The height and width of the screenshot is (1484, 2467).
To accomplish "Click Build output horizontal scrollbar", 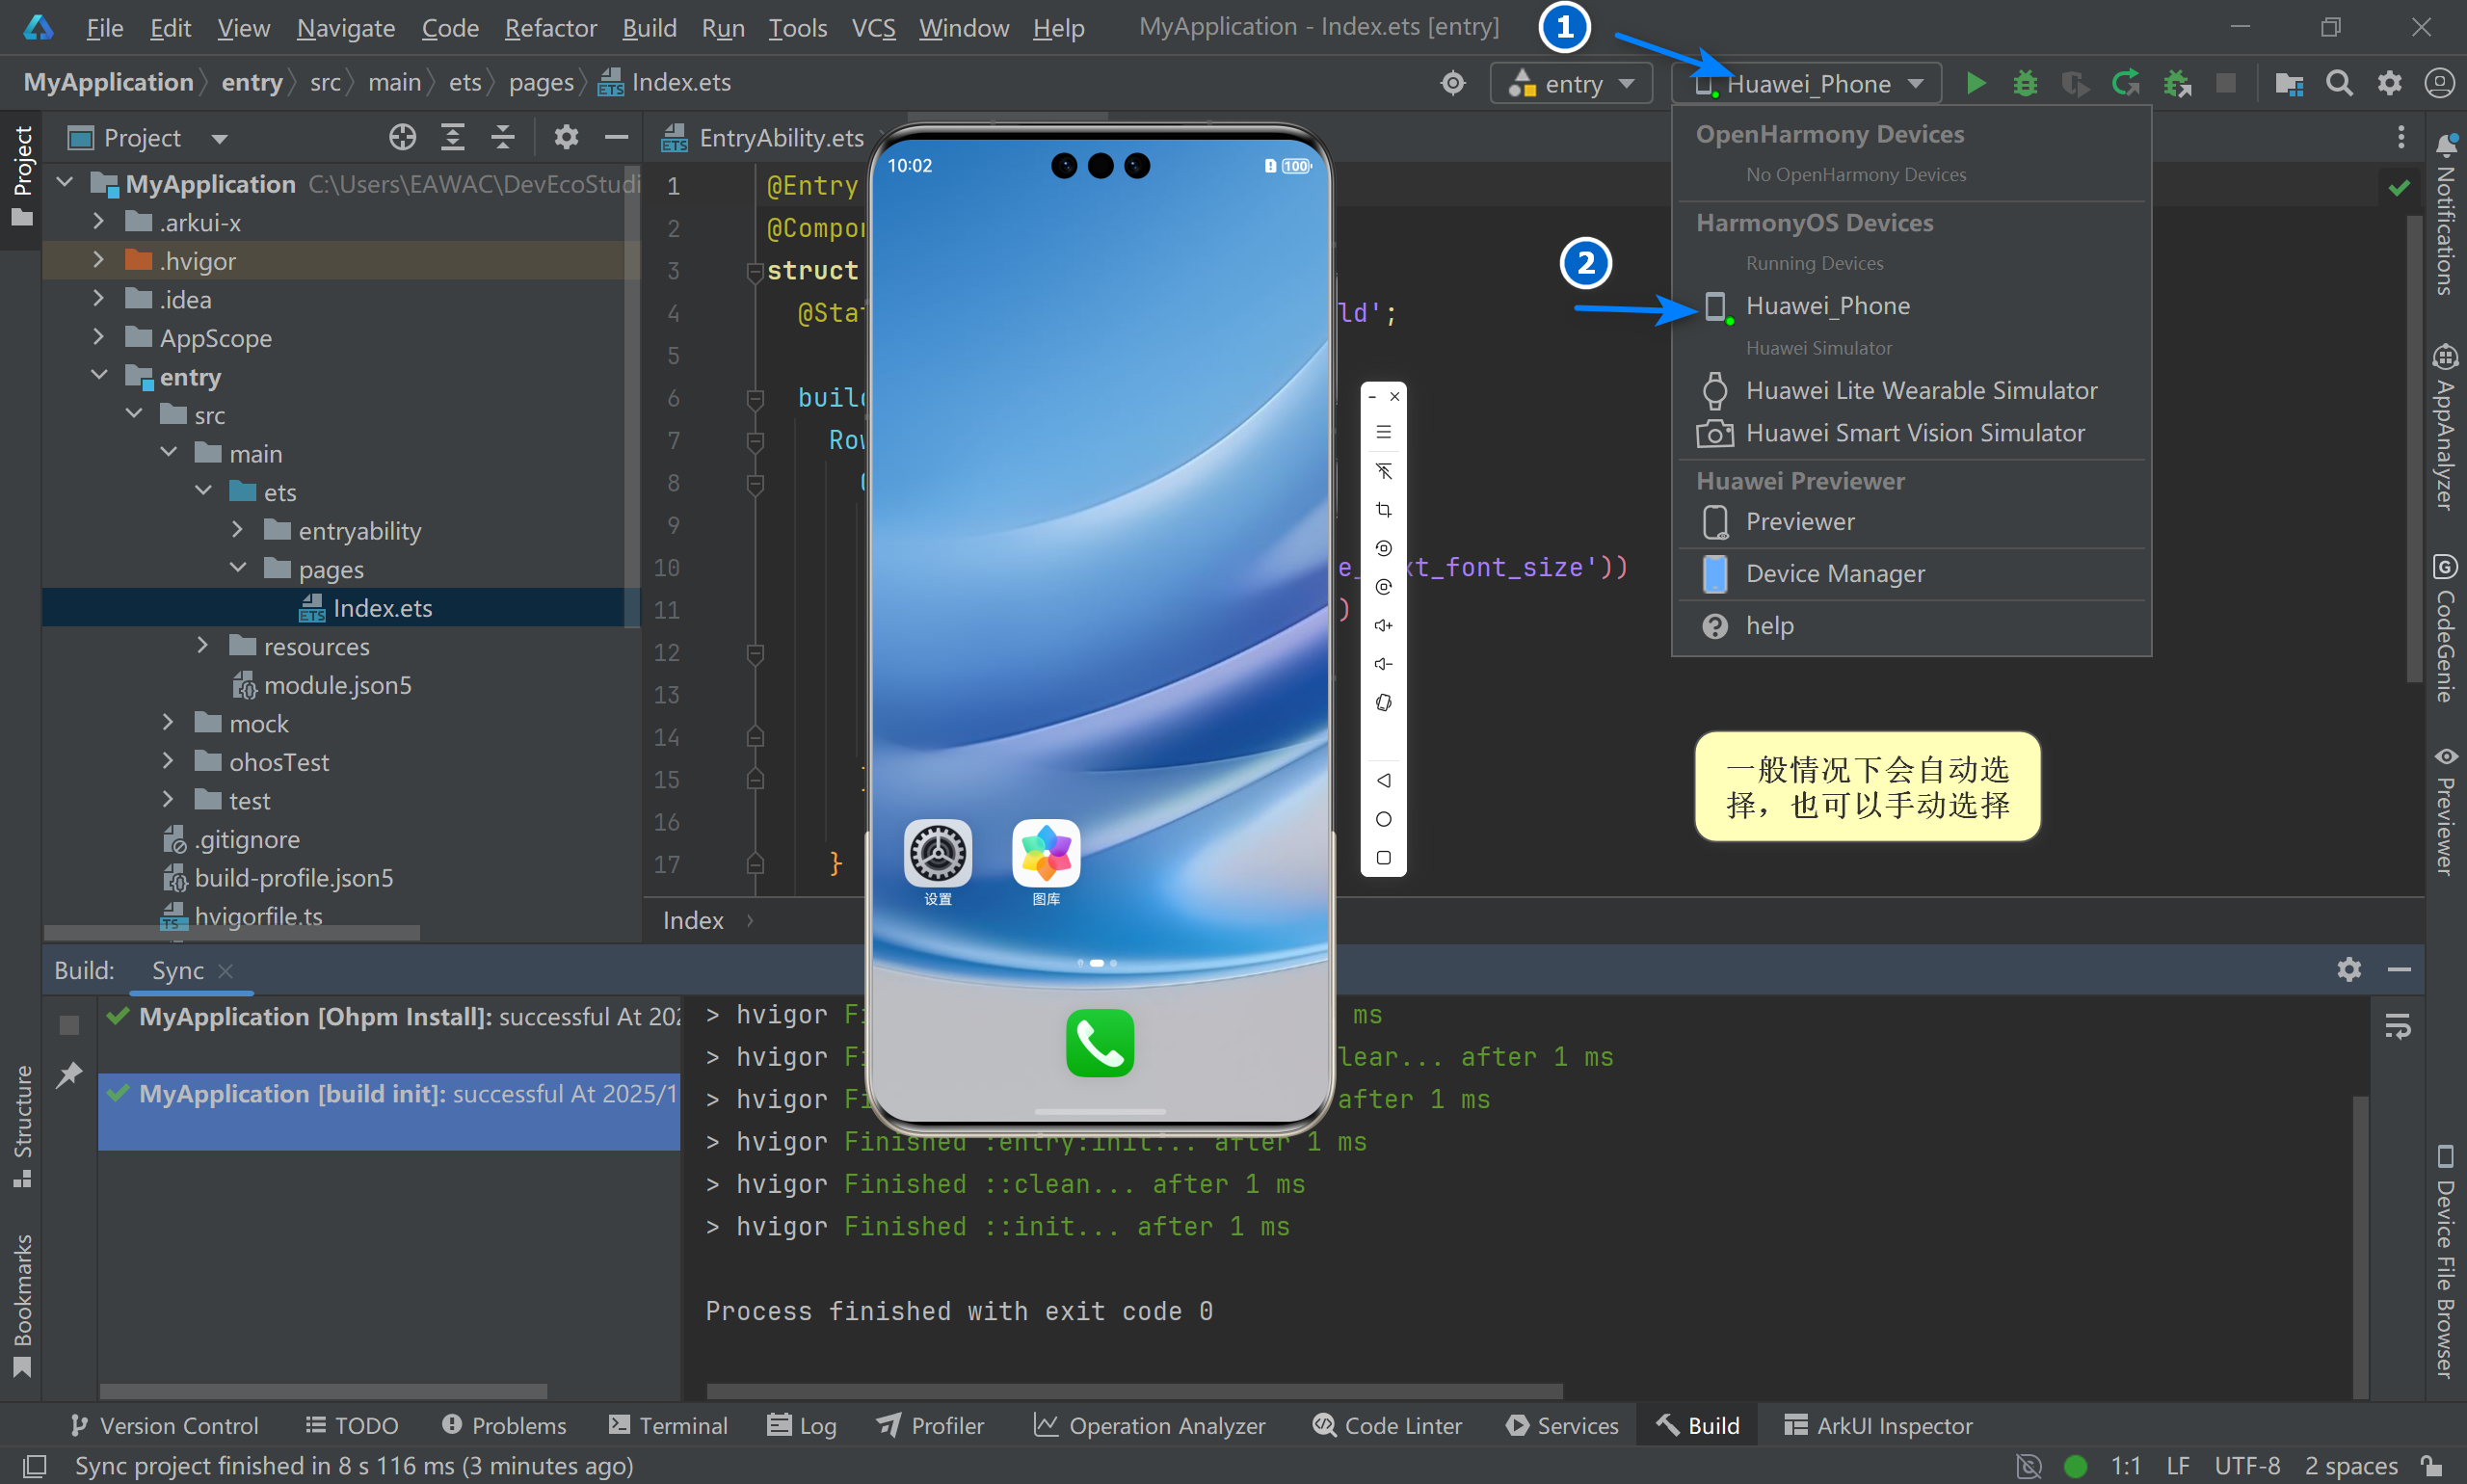I will point(1133,1391).
